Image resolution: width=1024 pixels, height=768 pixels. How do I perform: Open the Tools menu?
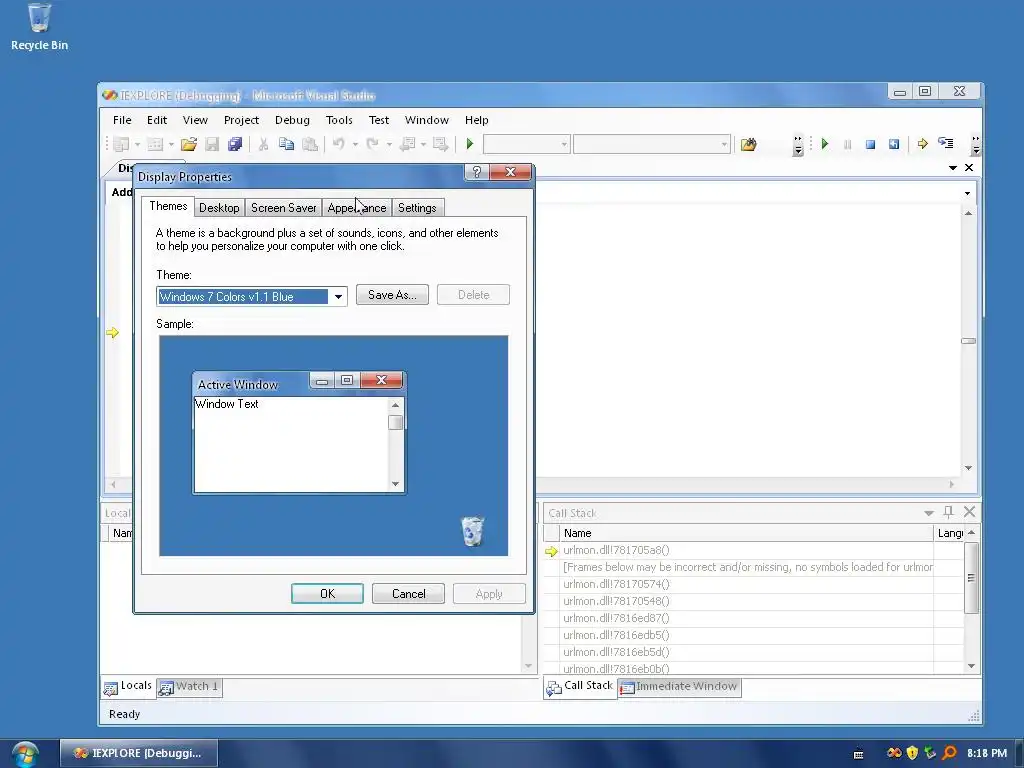point(339,120)
